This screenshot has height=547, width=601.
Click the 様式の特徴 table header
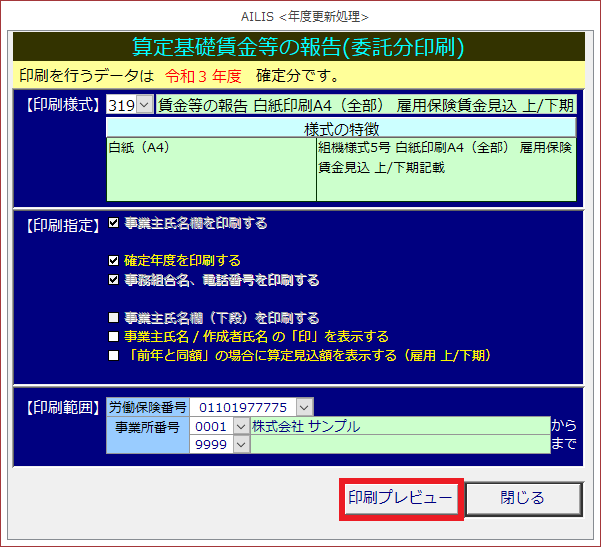(x=341, y=128)
